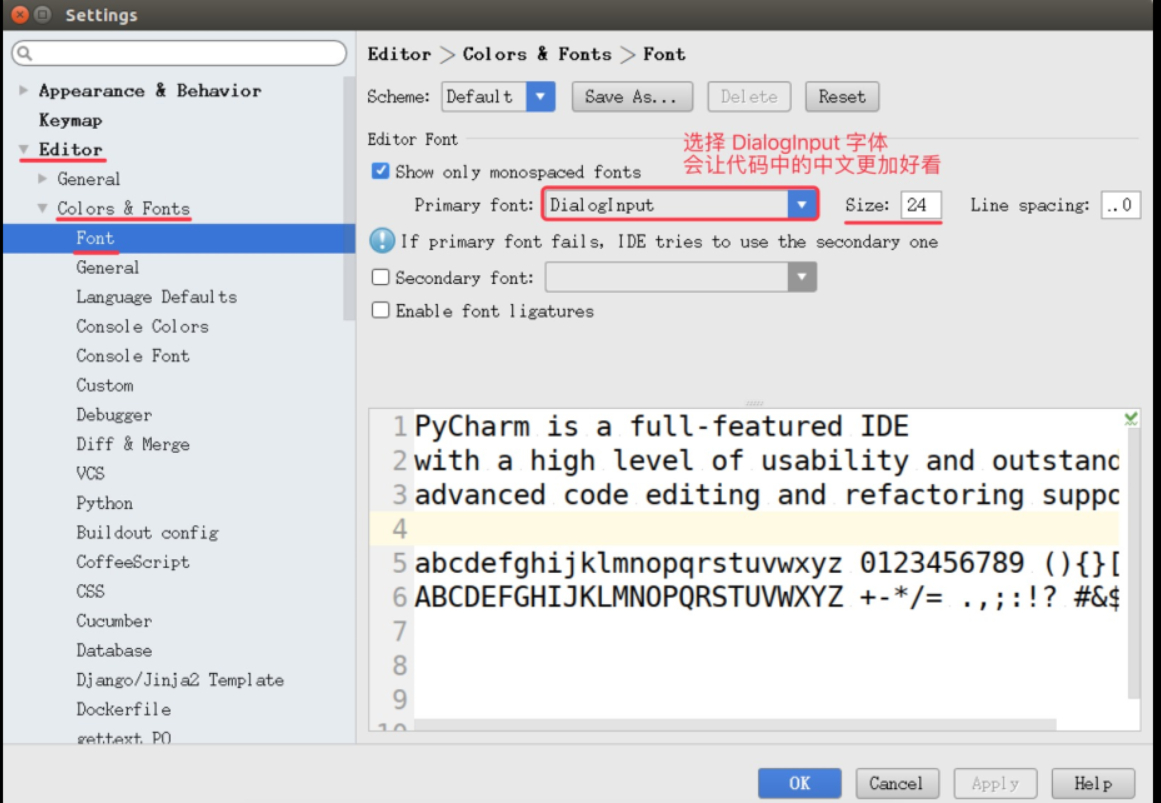Collapse the Editor tree node
Screen dimensions: 1161x803
click(24, 149)
